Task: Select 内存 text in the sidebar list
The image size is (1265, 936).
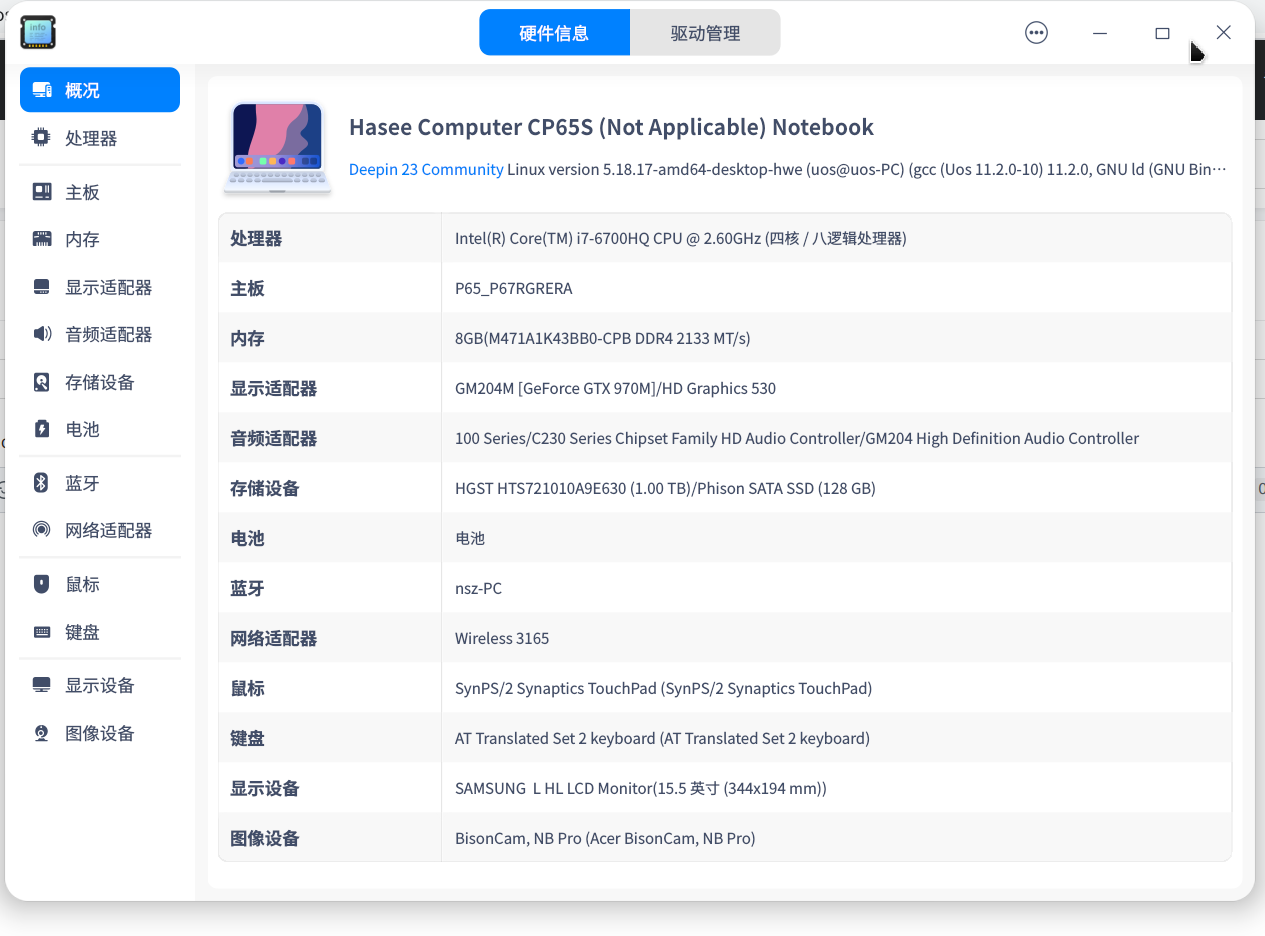Action: tap(82, 239)
